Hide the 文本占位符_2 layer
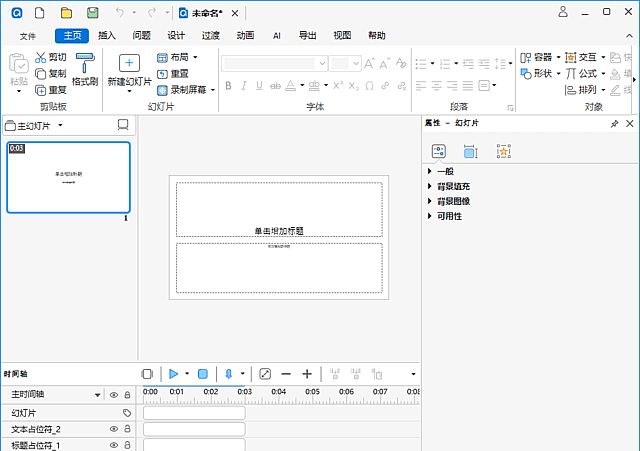 pos(114,429)
